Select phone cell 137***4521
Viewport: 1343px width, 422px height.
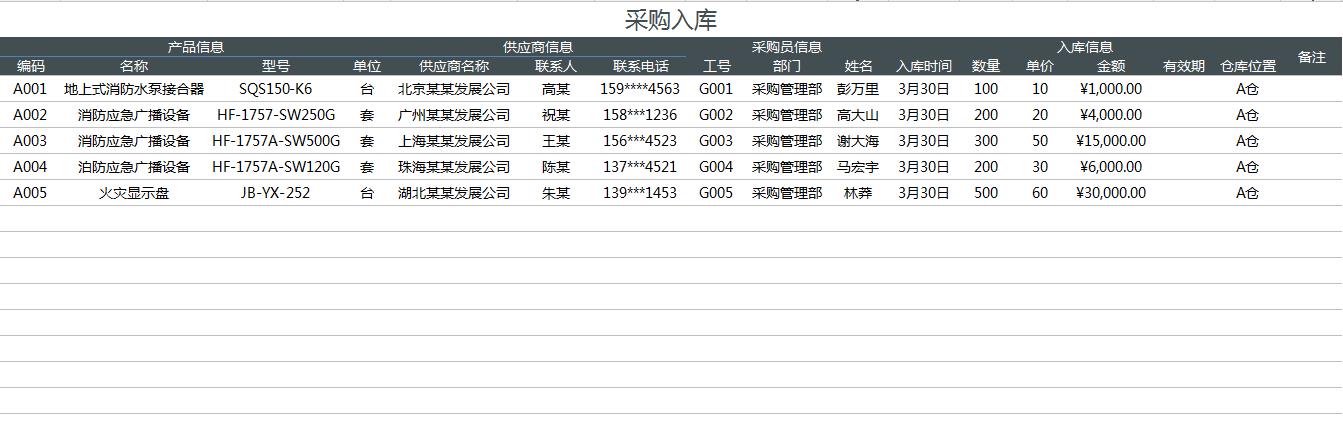click(640, 167)
